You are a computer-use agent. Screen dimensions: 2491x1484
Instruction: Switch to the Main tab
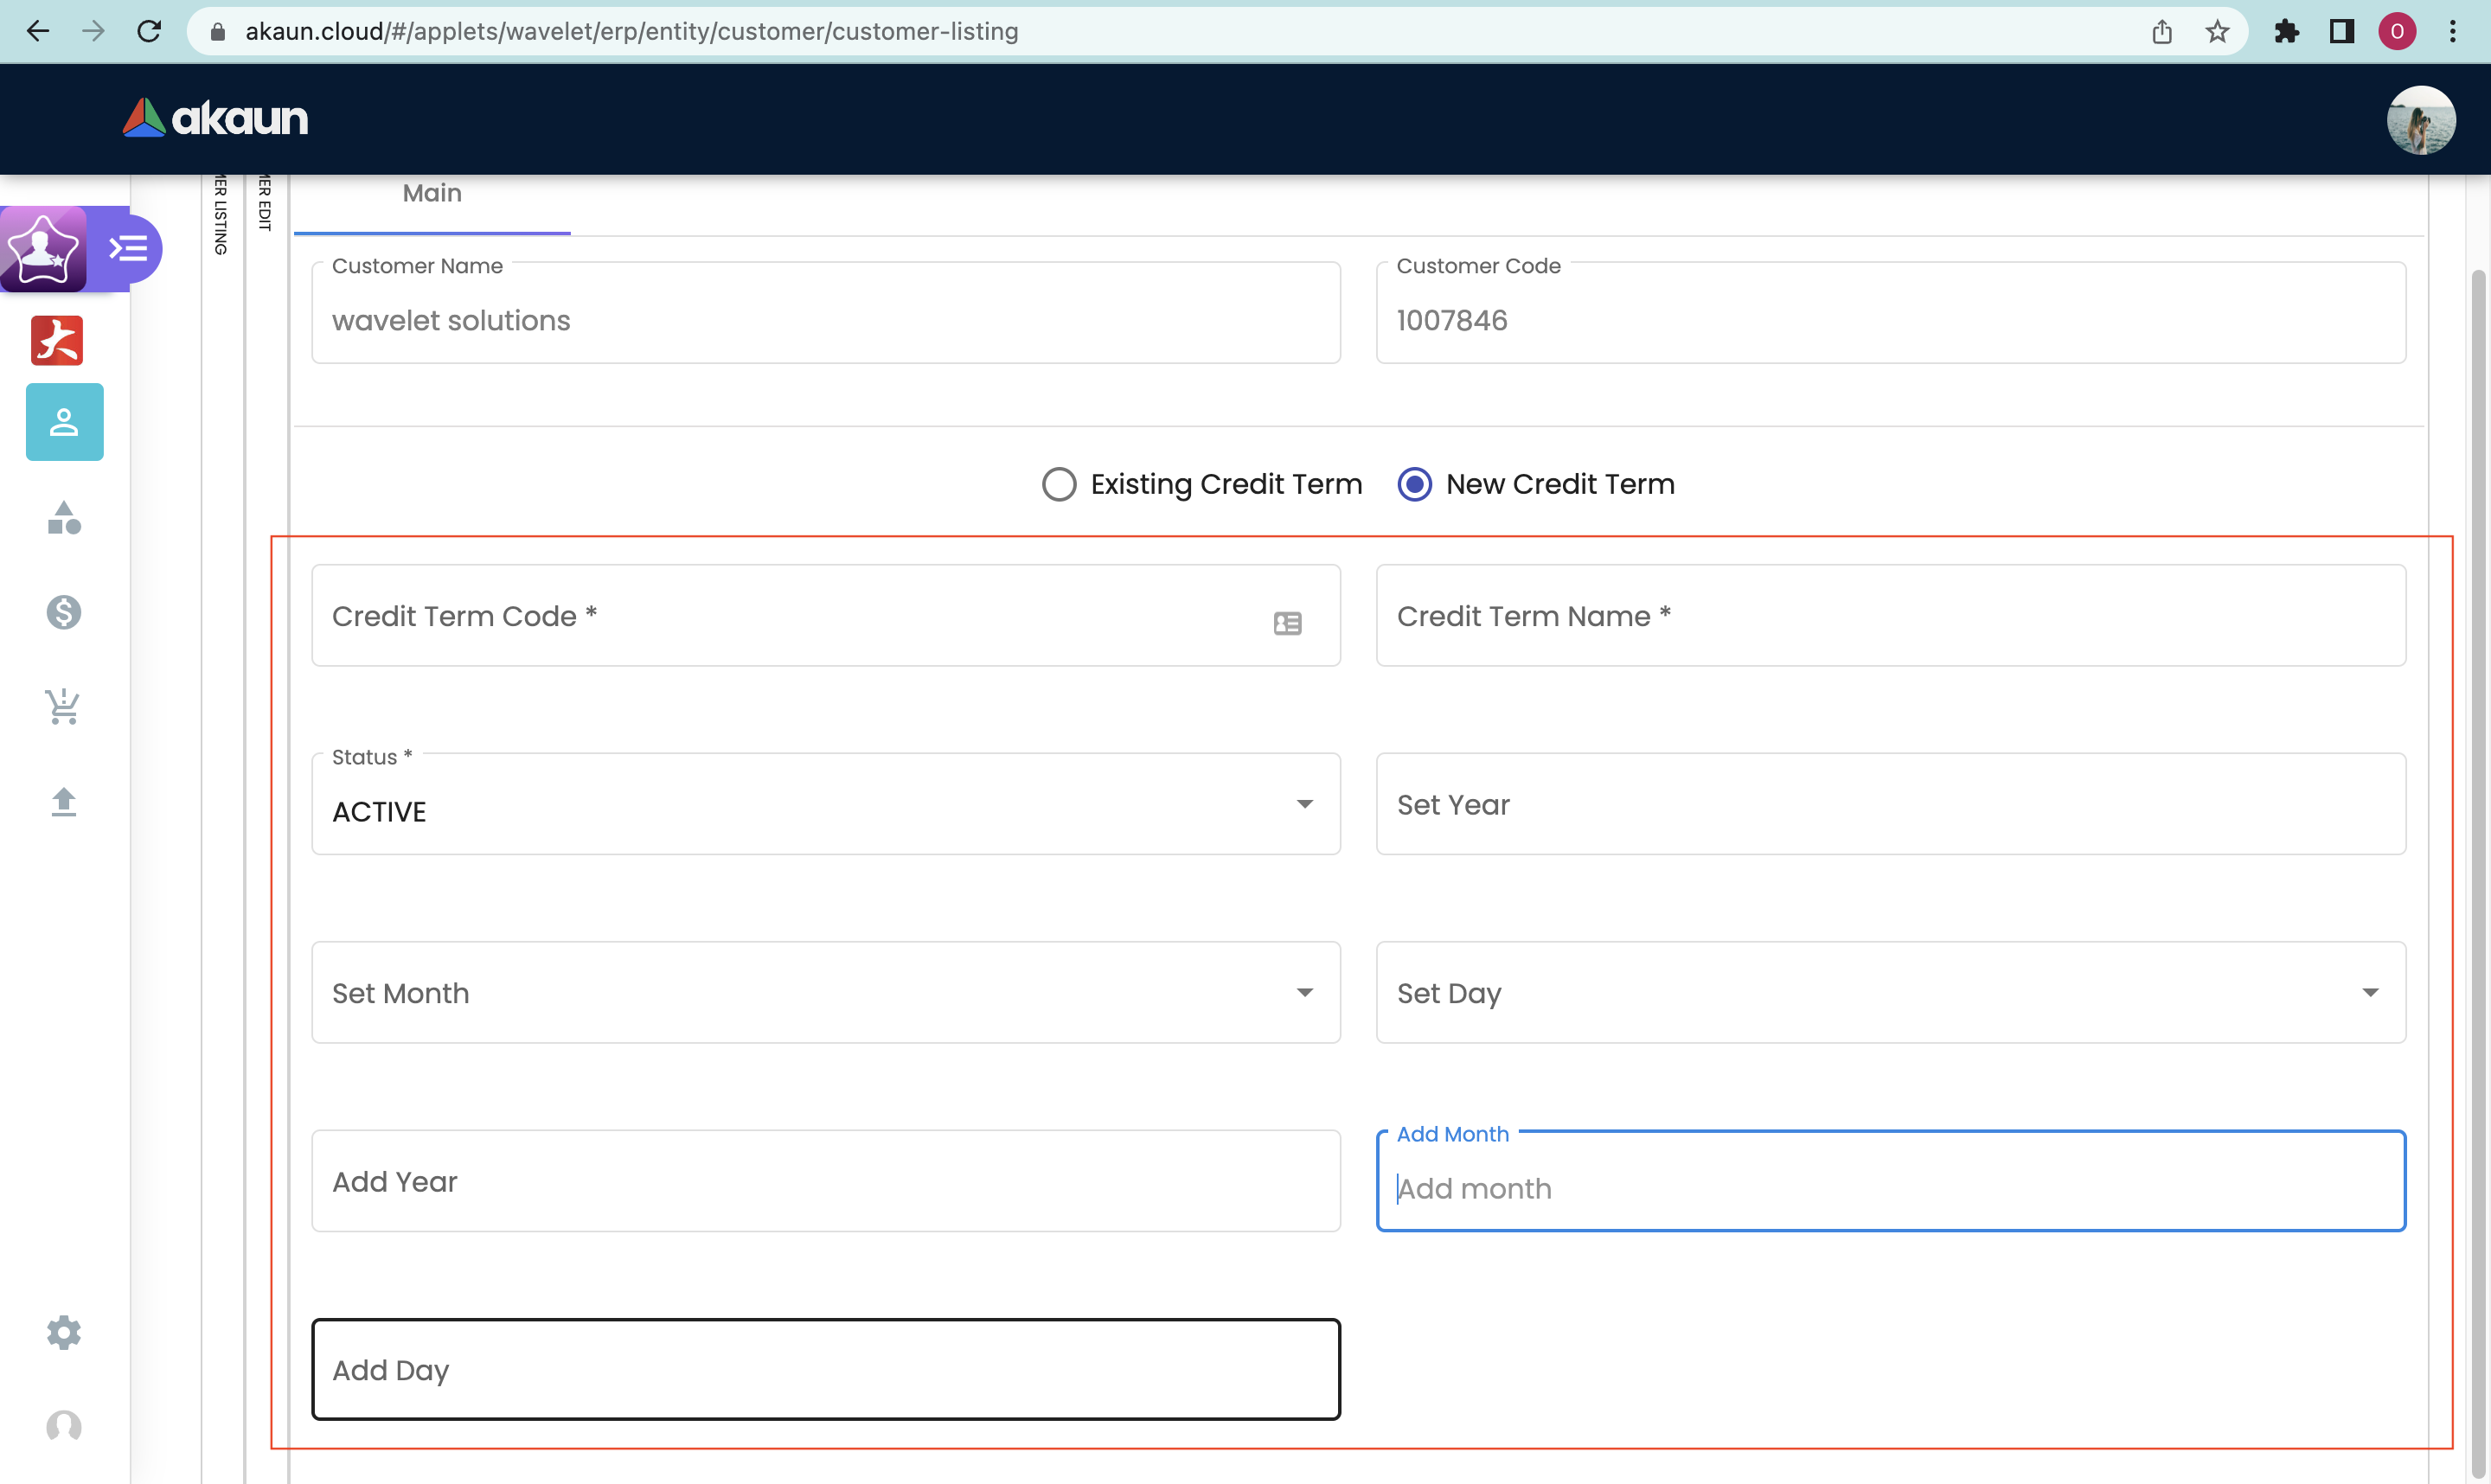(432, 194)
